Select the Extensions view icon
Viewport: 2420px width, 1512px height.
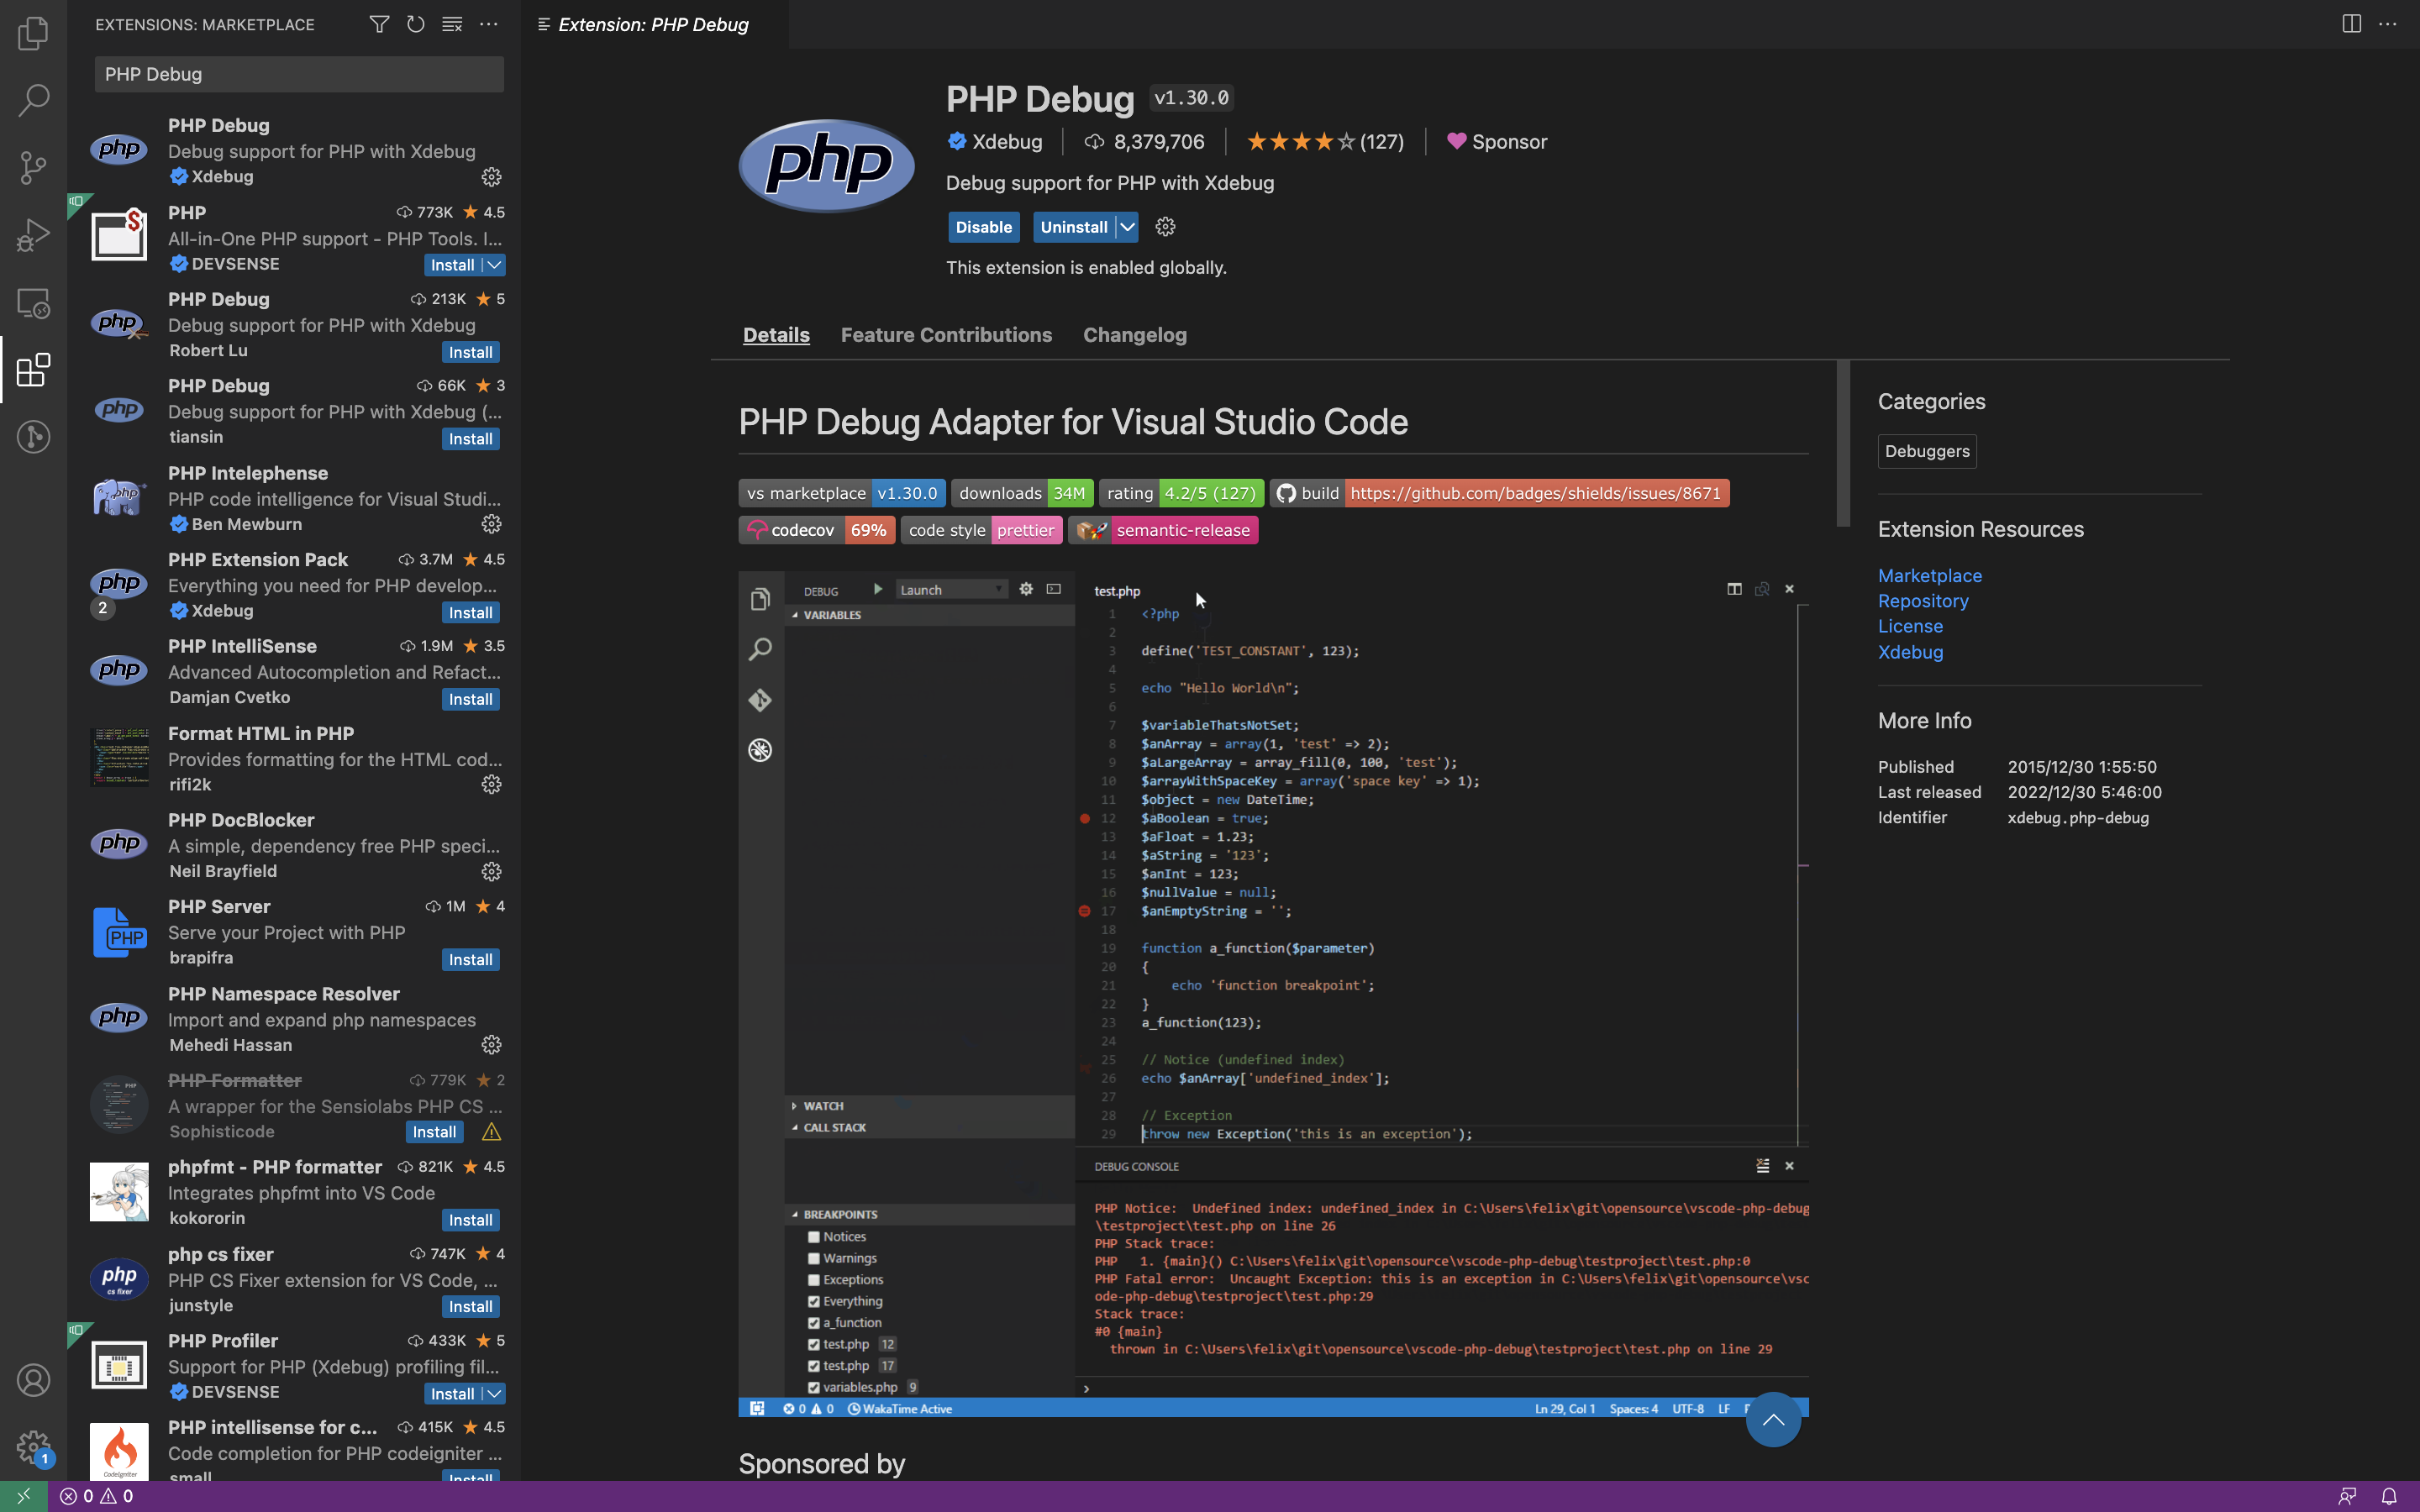pyautogui.click(x=33, y=370)
